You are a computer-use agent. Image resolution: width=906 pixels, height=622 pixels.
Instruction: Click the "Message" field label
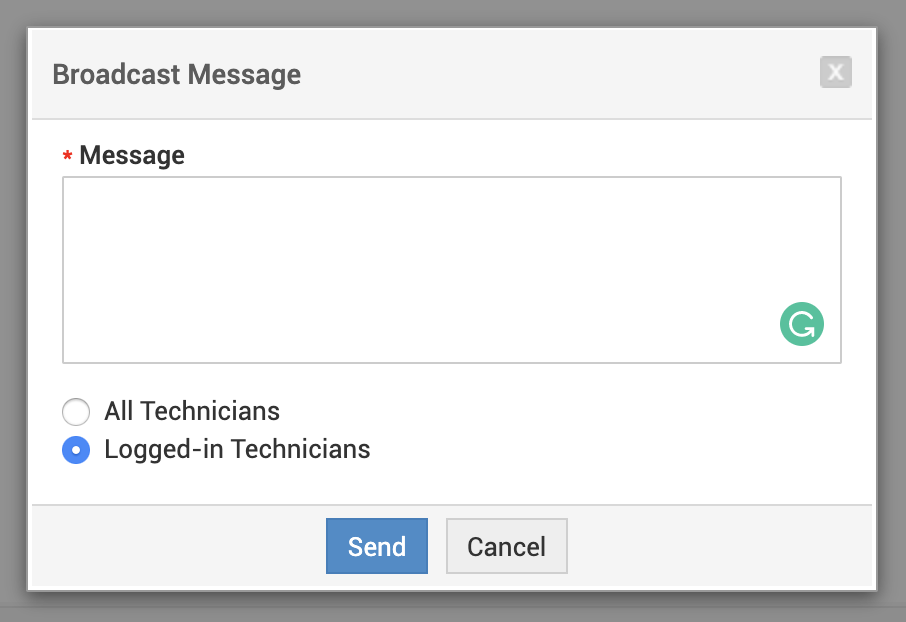point(132,155)
